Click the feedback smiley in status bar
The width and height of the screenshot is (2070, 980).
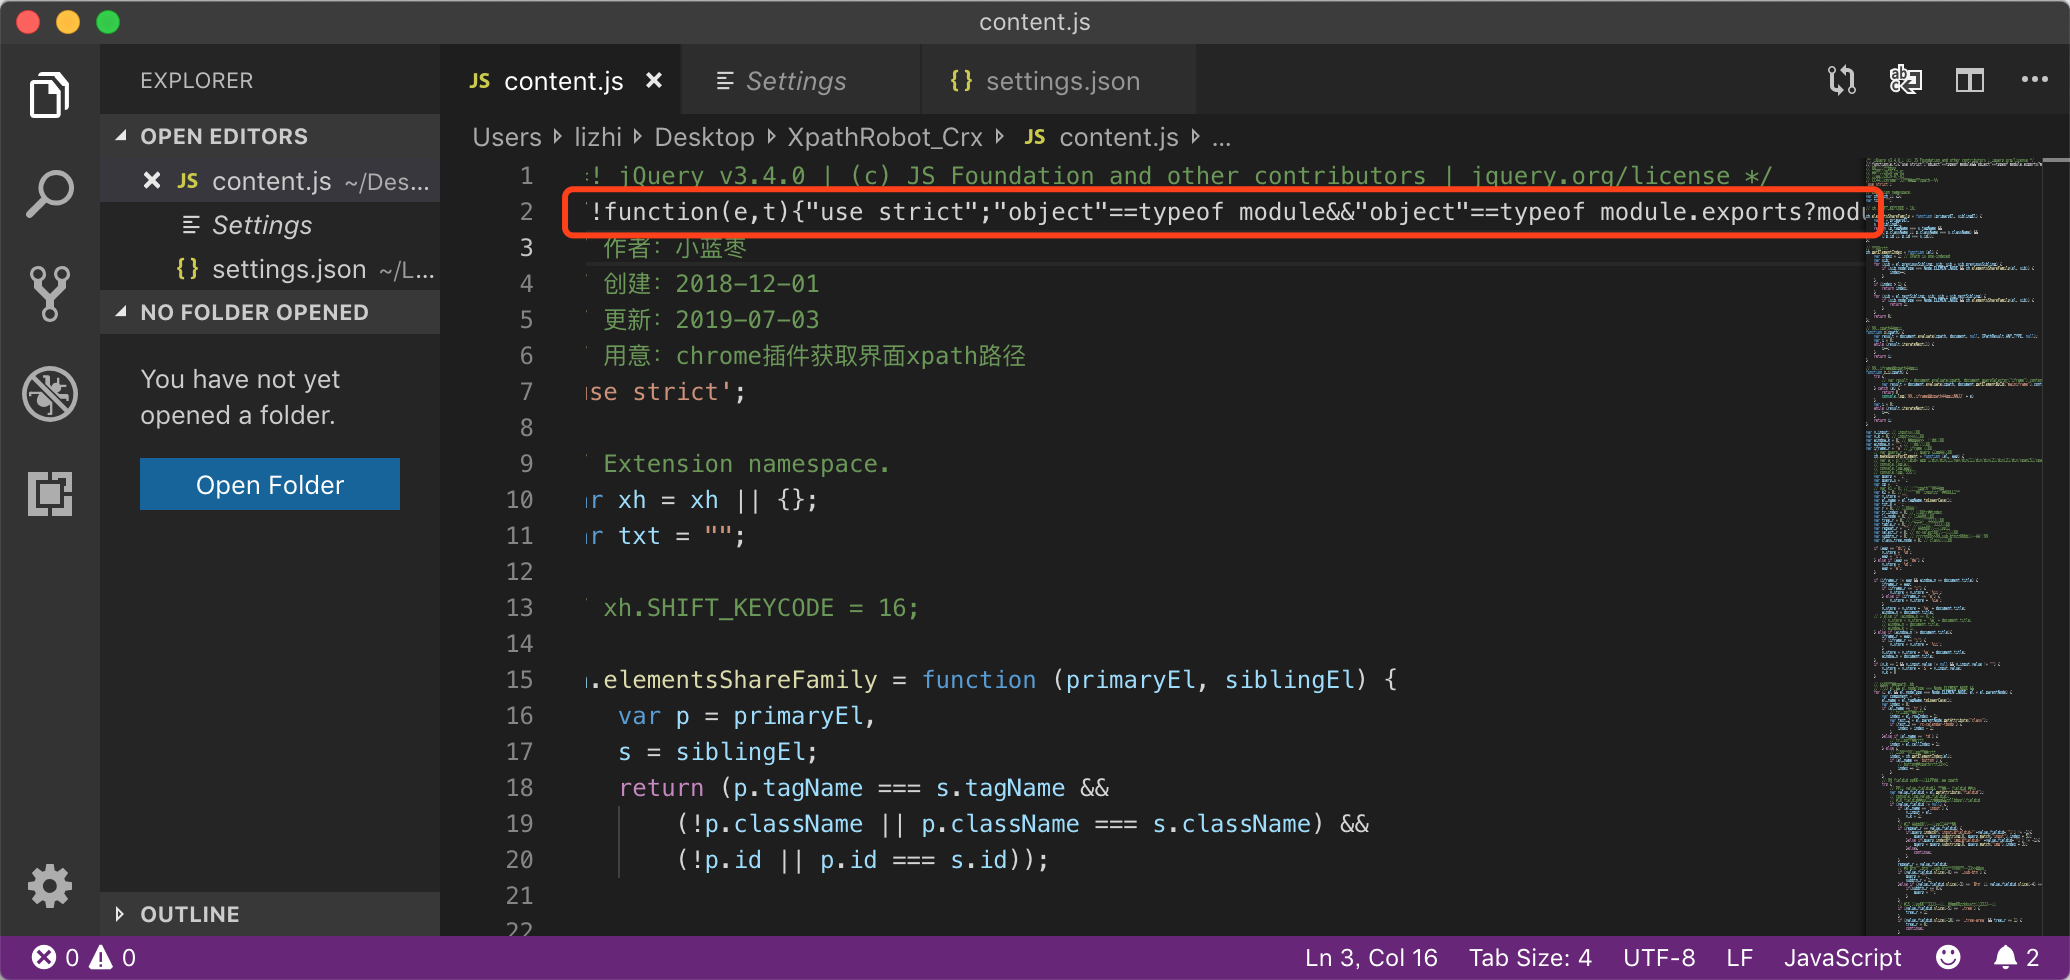tap(1948, 958)
